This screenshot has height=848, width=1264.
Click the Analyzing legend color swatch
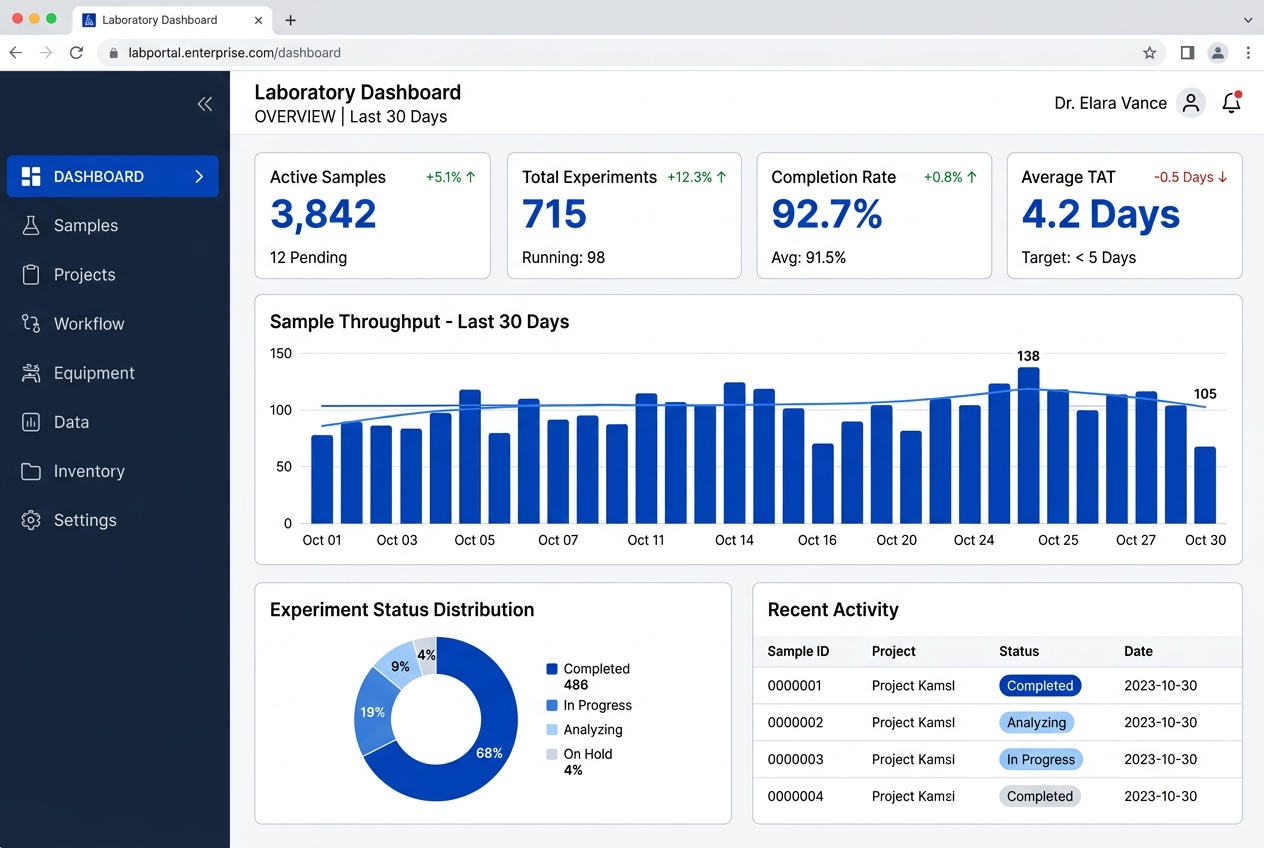pos(552,730)
